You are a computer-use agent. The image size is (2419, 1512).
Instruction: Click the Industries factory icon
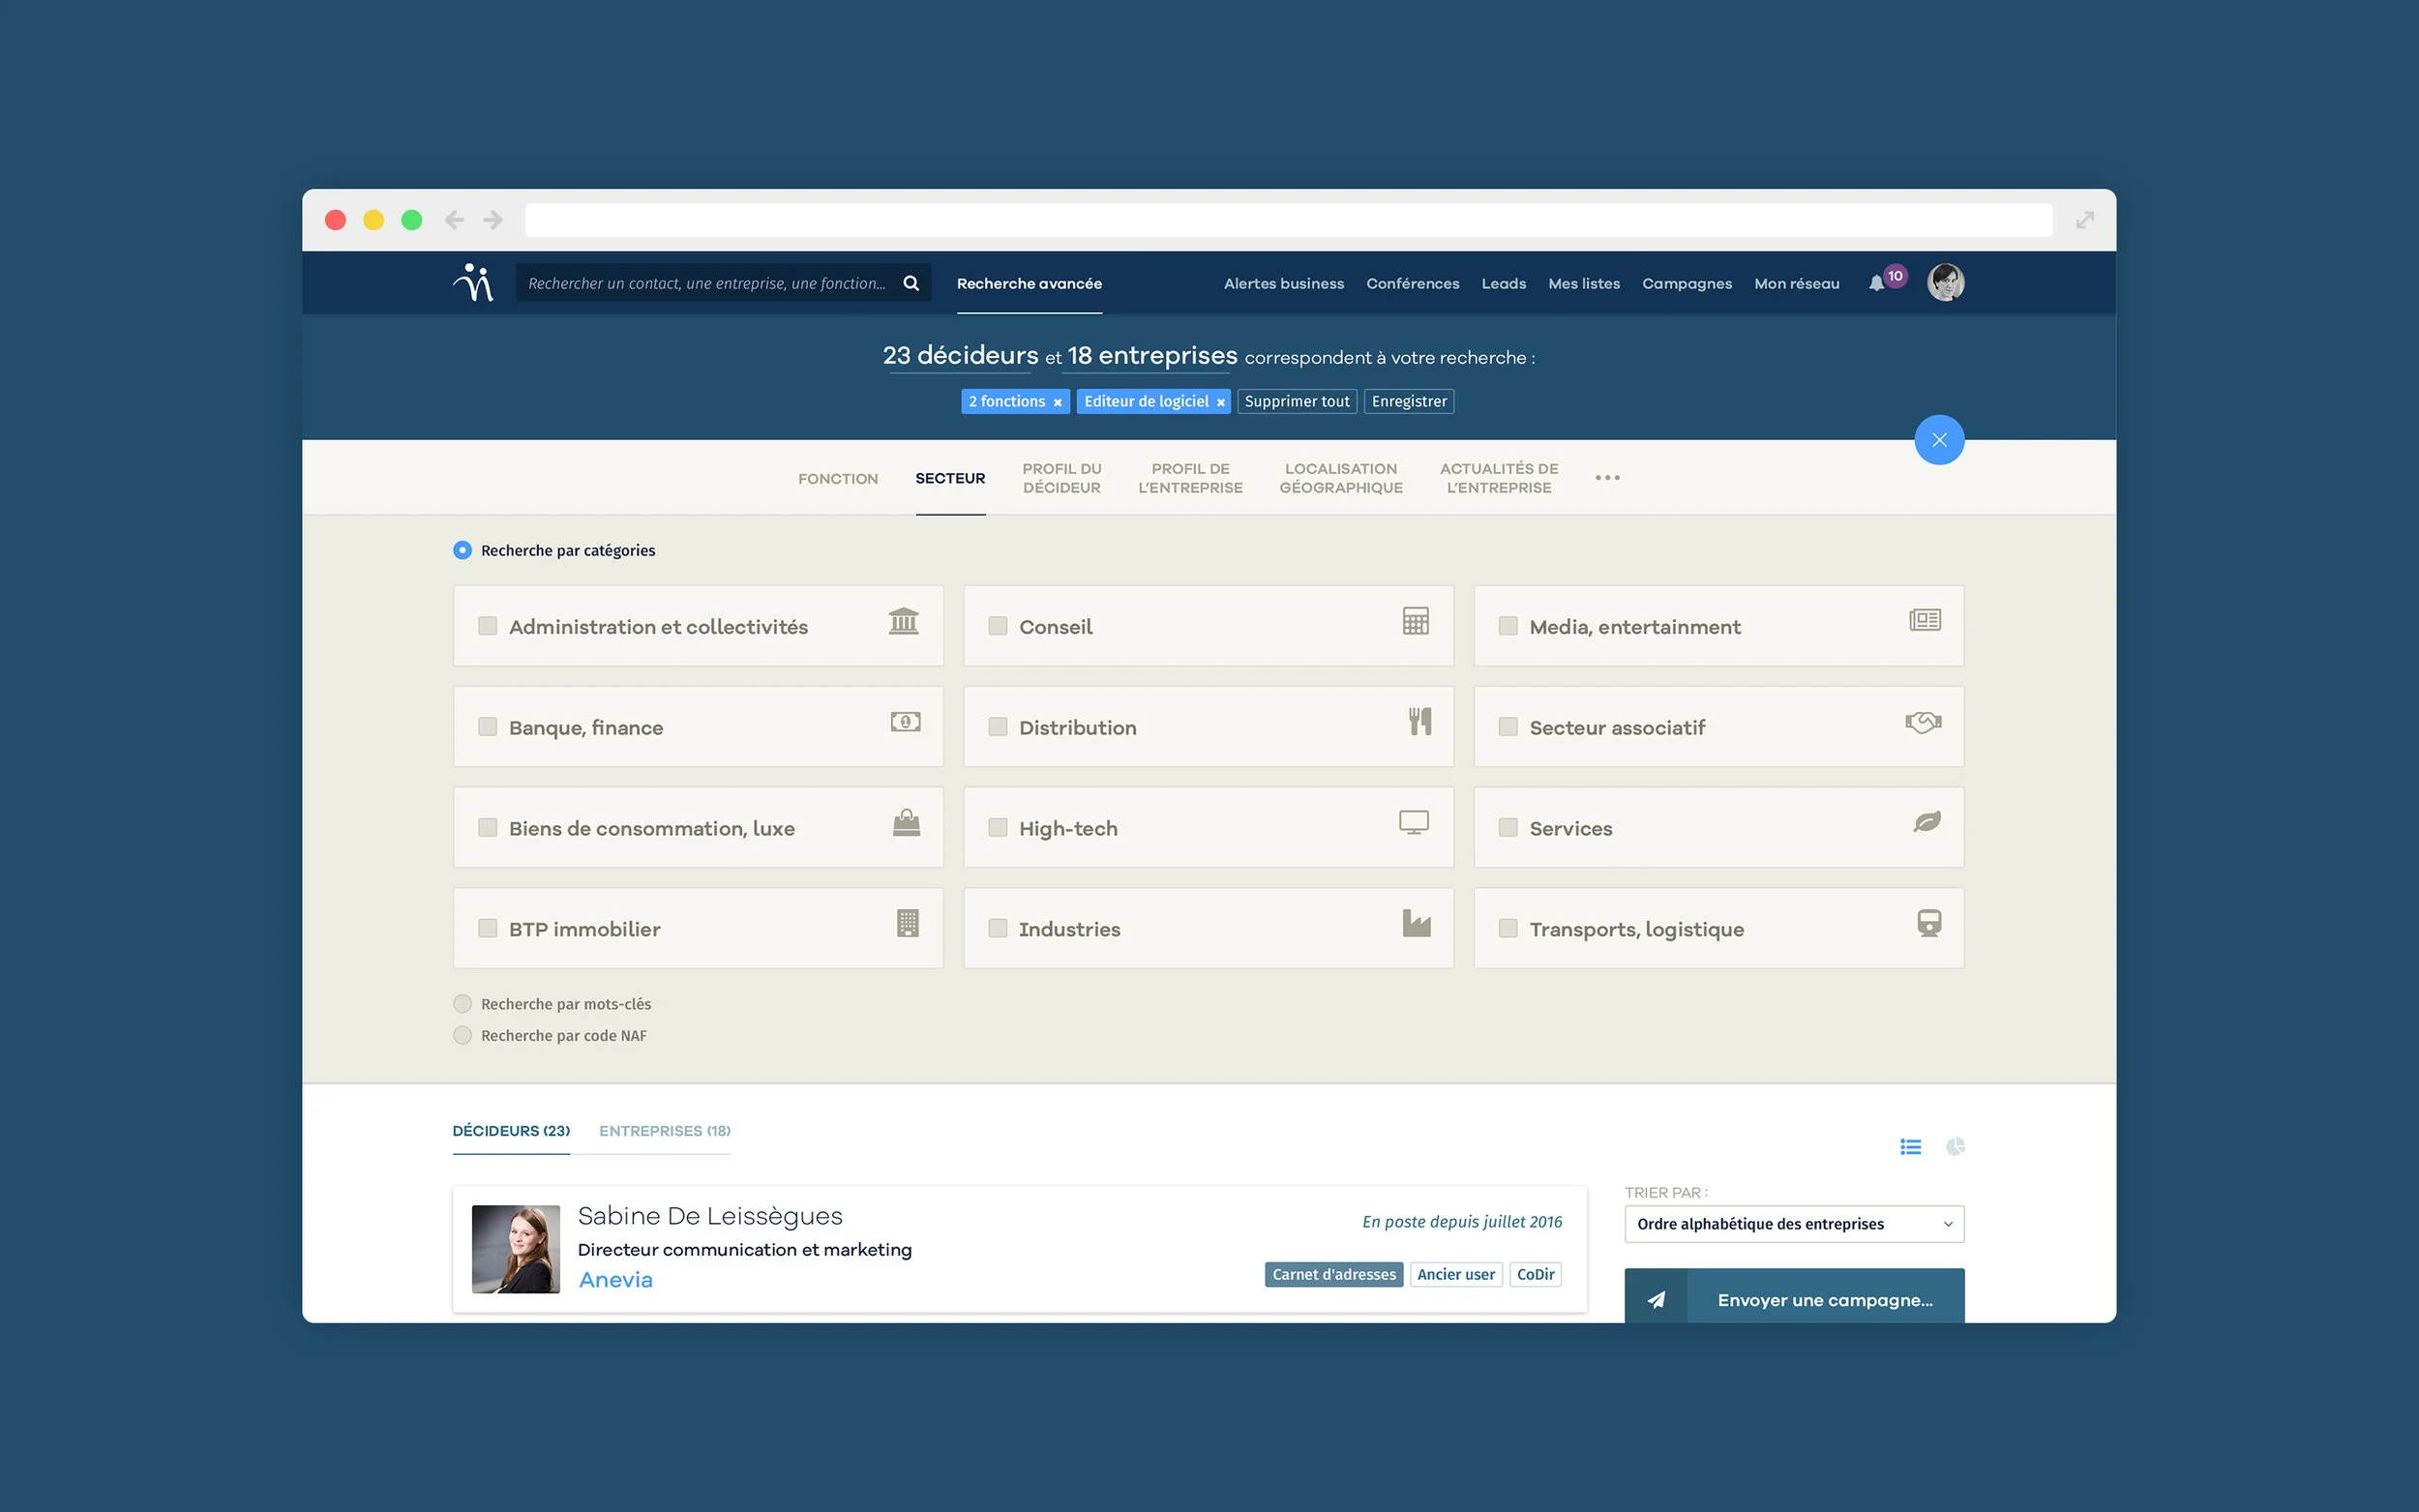tap(1417, 923)
